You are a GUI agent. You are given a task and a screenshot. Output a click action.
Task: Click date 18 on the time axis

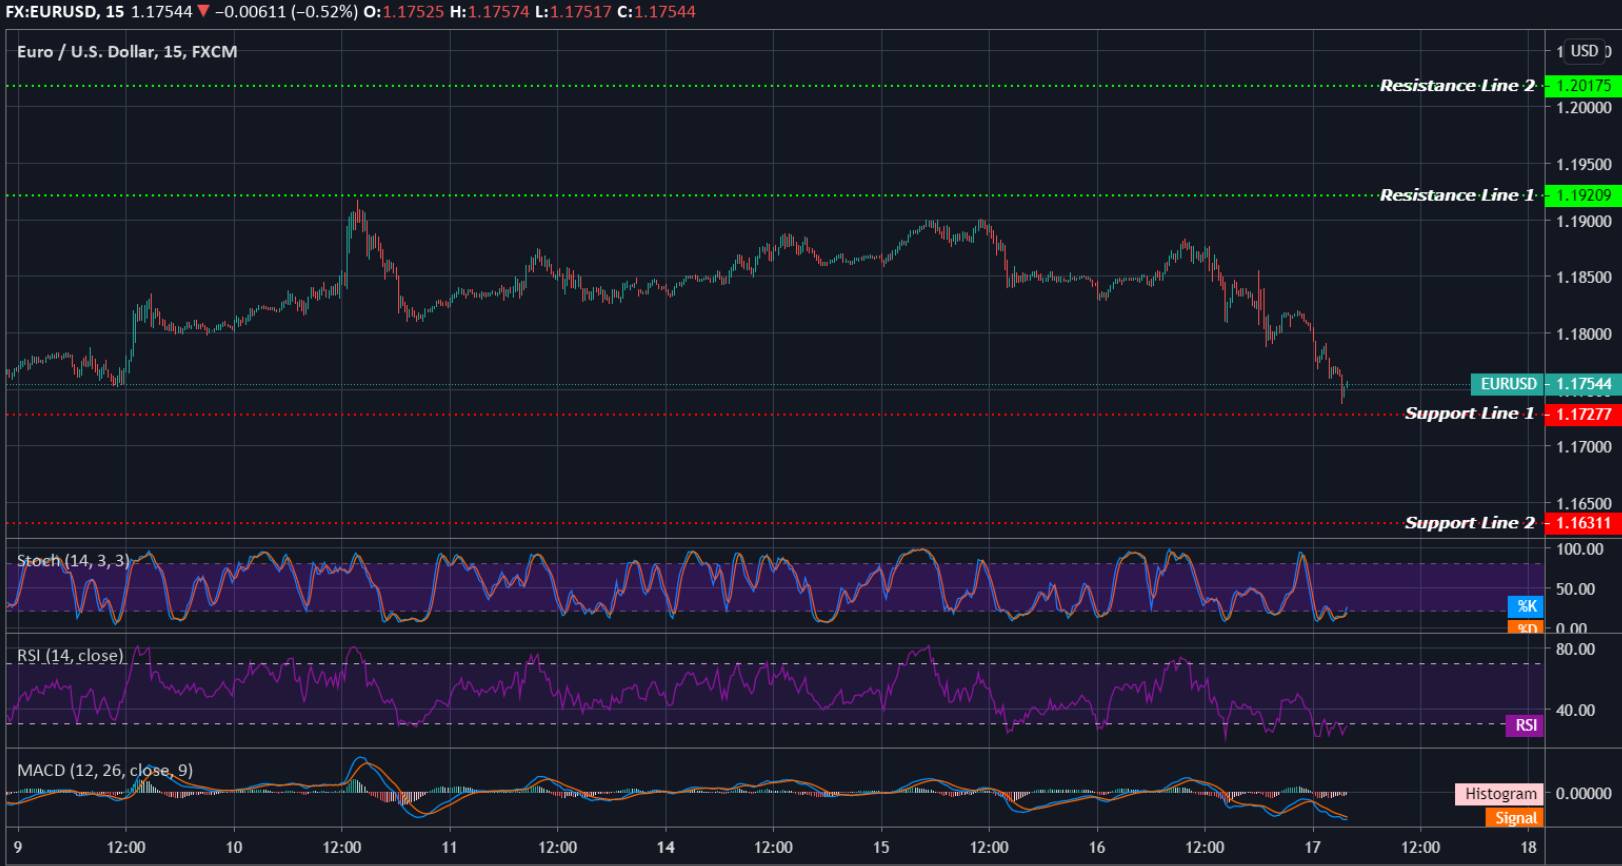coord(1529,848)
